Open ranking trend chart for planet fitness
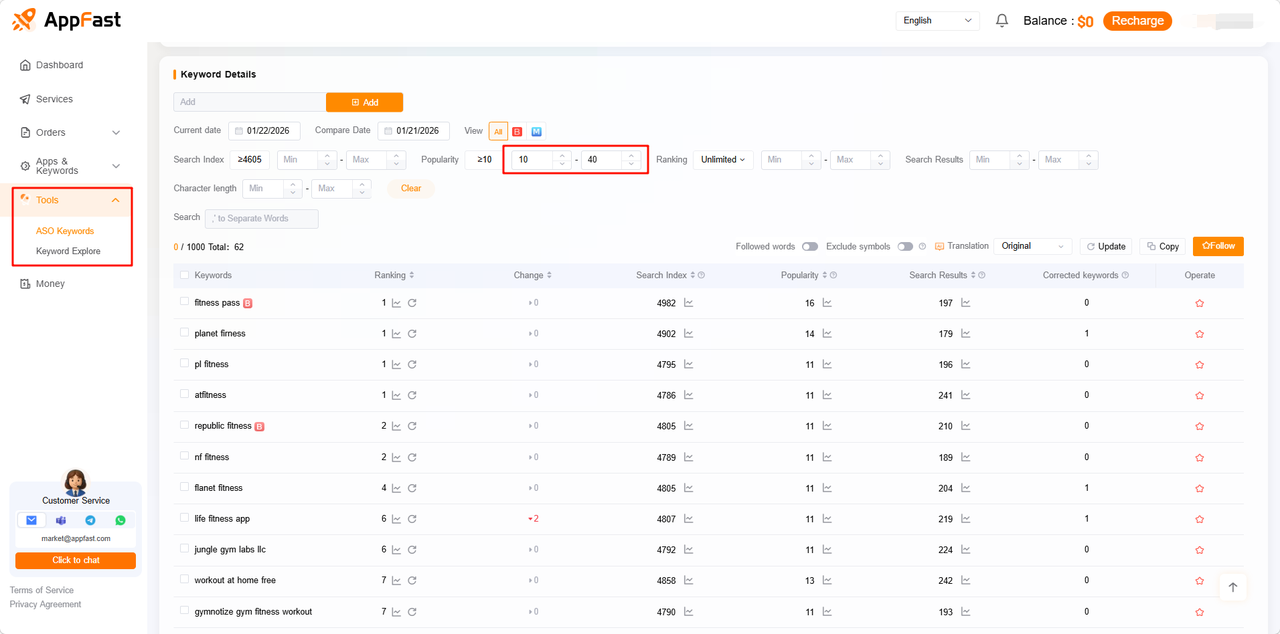The height and width of the screenshot is (634, 1280). [x=396, y=334]
